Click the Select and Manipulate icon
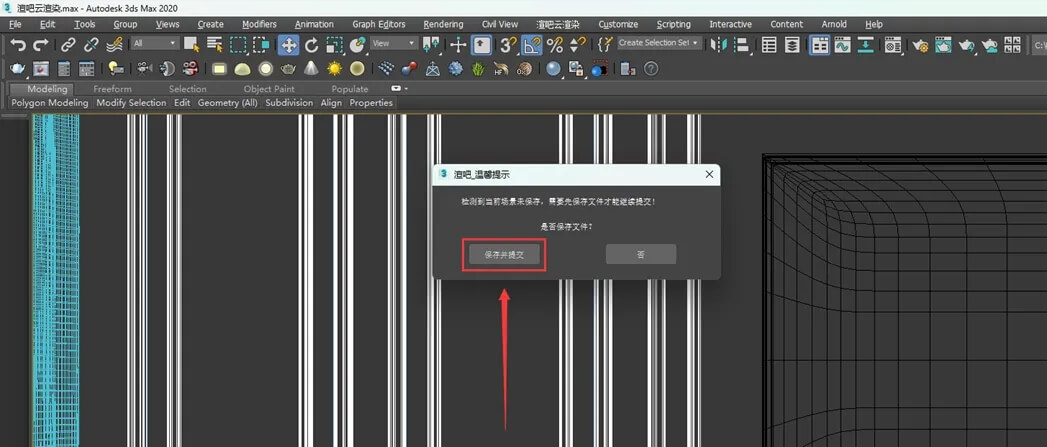Screen dimensions: 1047x447 (x=458, y=45)
